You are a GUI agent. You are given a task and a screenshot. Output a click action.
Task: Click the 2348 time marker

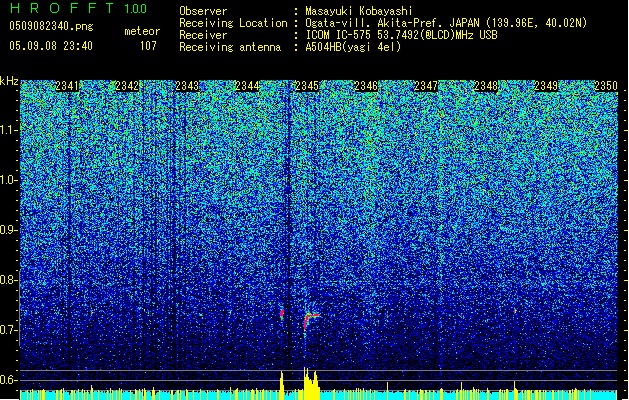coord(486,86)
